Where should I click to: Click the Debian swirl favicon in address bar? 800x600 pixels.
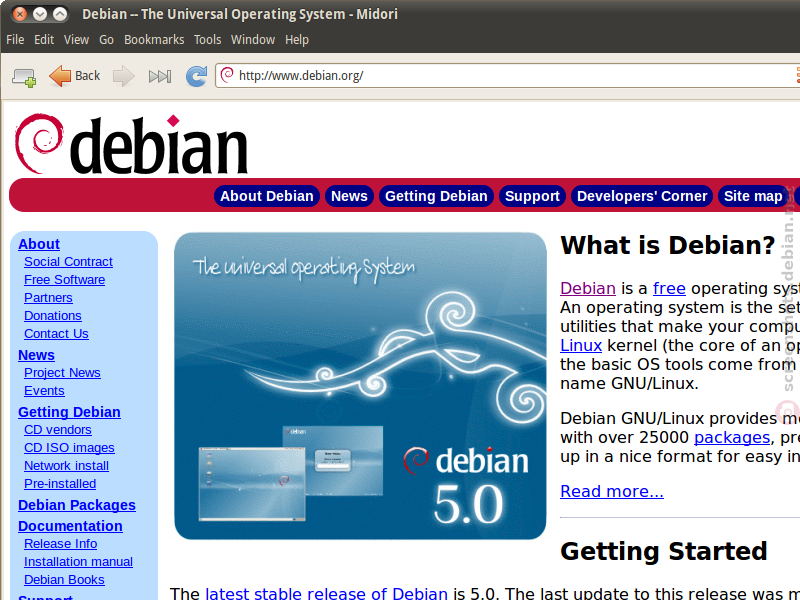pos(227,75)
